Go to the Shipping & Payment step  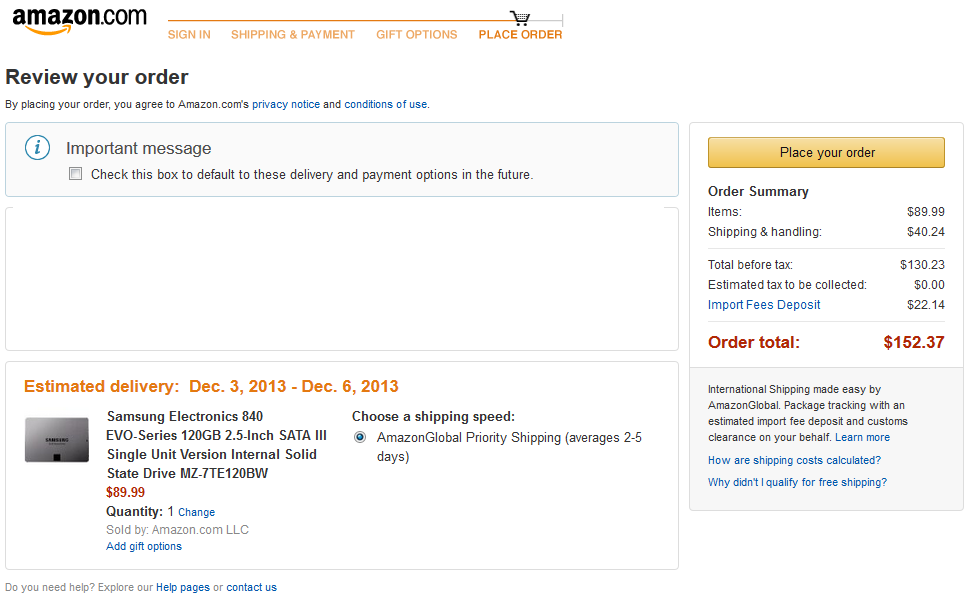coord(293,35)
